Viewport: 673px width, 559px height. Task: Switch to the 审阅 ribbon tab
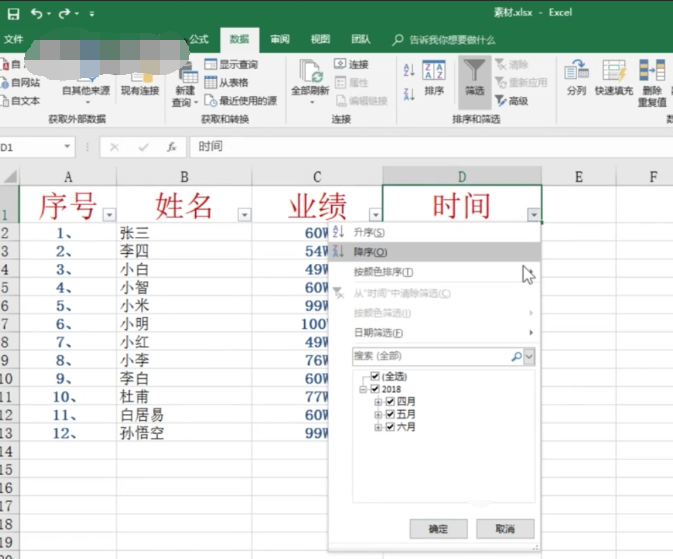(279, 40)
